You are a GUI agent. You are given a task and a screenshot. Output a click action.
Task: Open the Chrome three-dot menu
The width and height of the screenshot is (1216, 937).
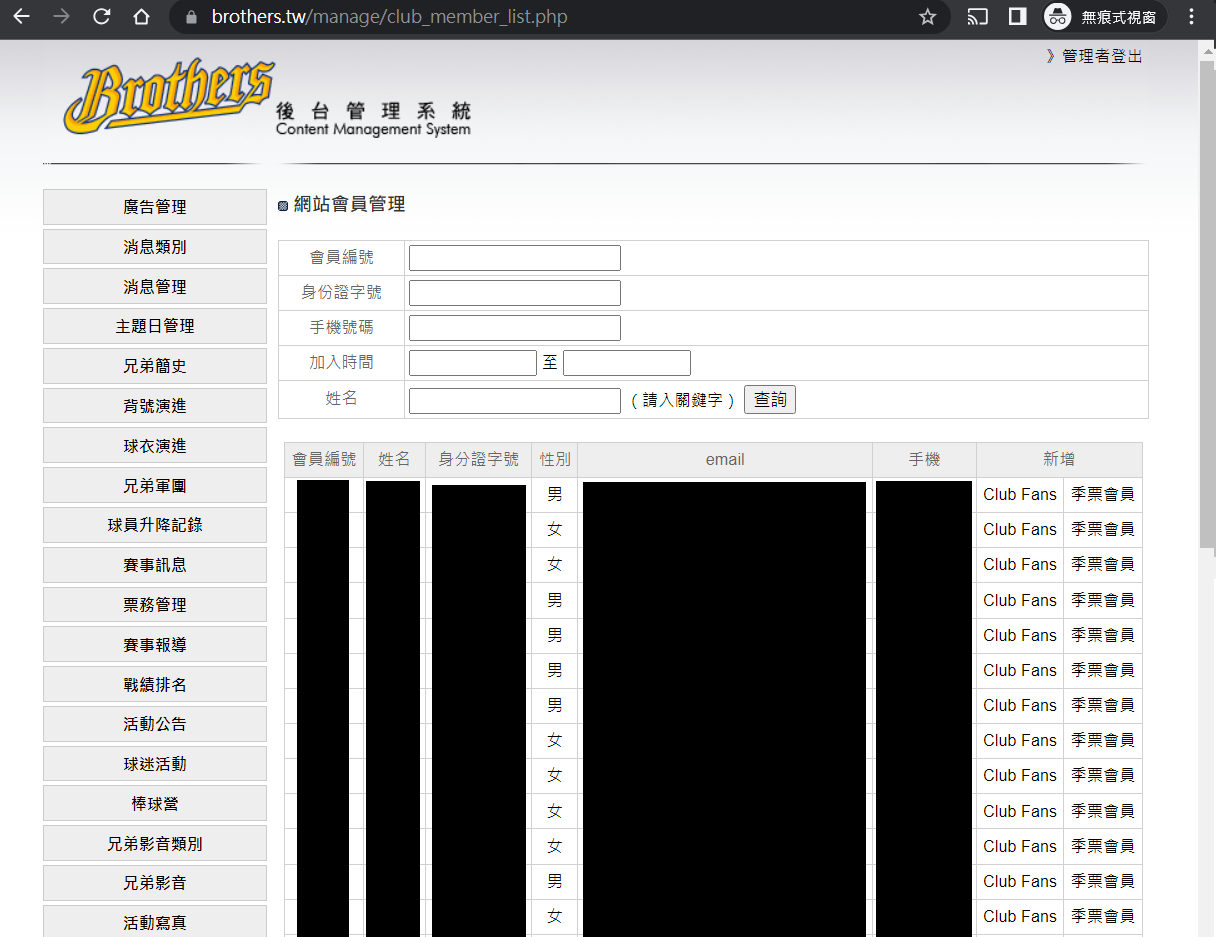coord(1191,17)
